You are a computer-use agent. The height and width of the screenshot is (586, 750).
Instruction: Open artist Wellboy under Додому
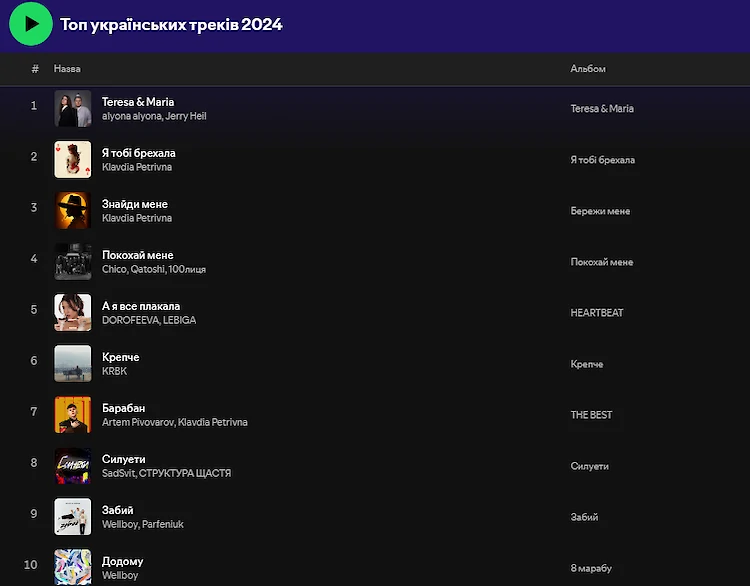click(120, 575)
